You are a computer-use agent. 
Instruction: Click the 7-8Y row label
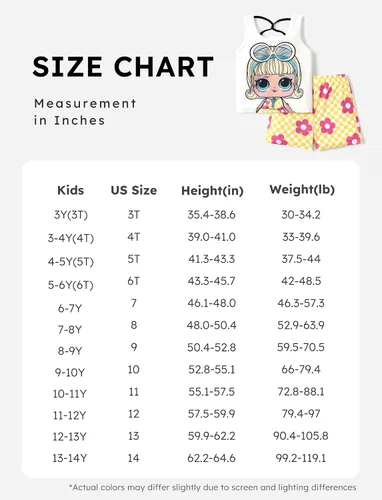coord(70,330)
